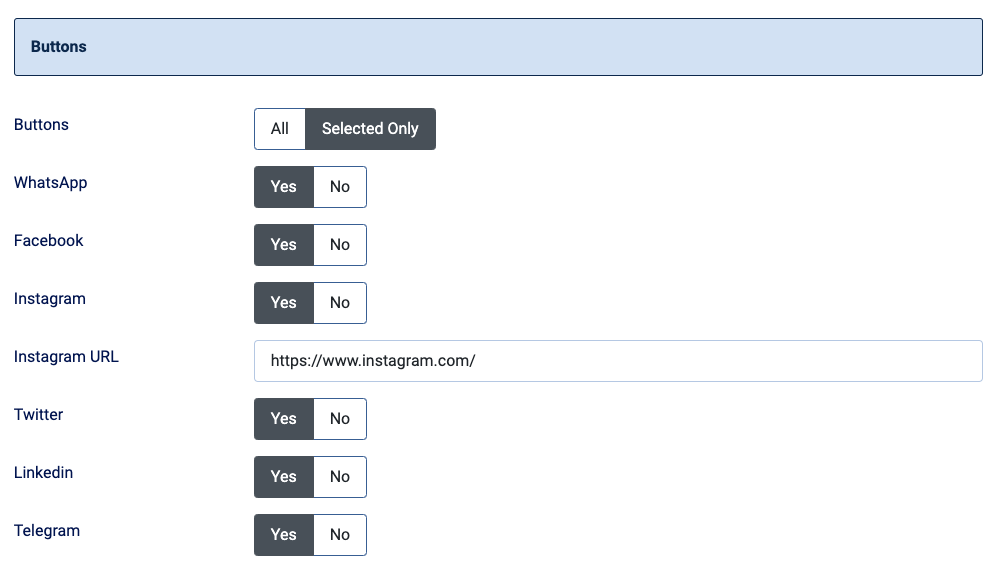
Task: Click the Buttons section header bar
Action: [498, 47]
